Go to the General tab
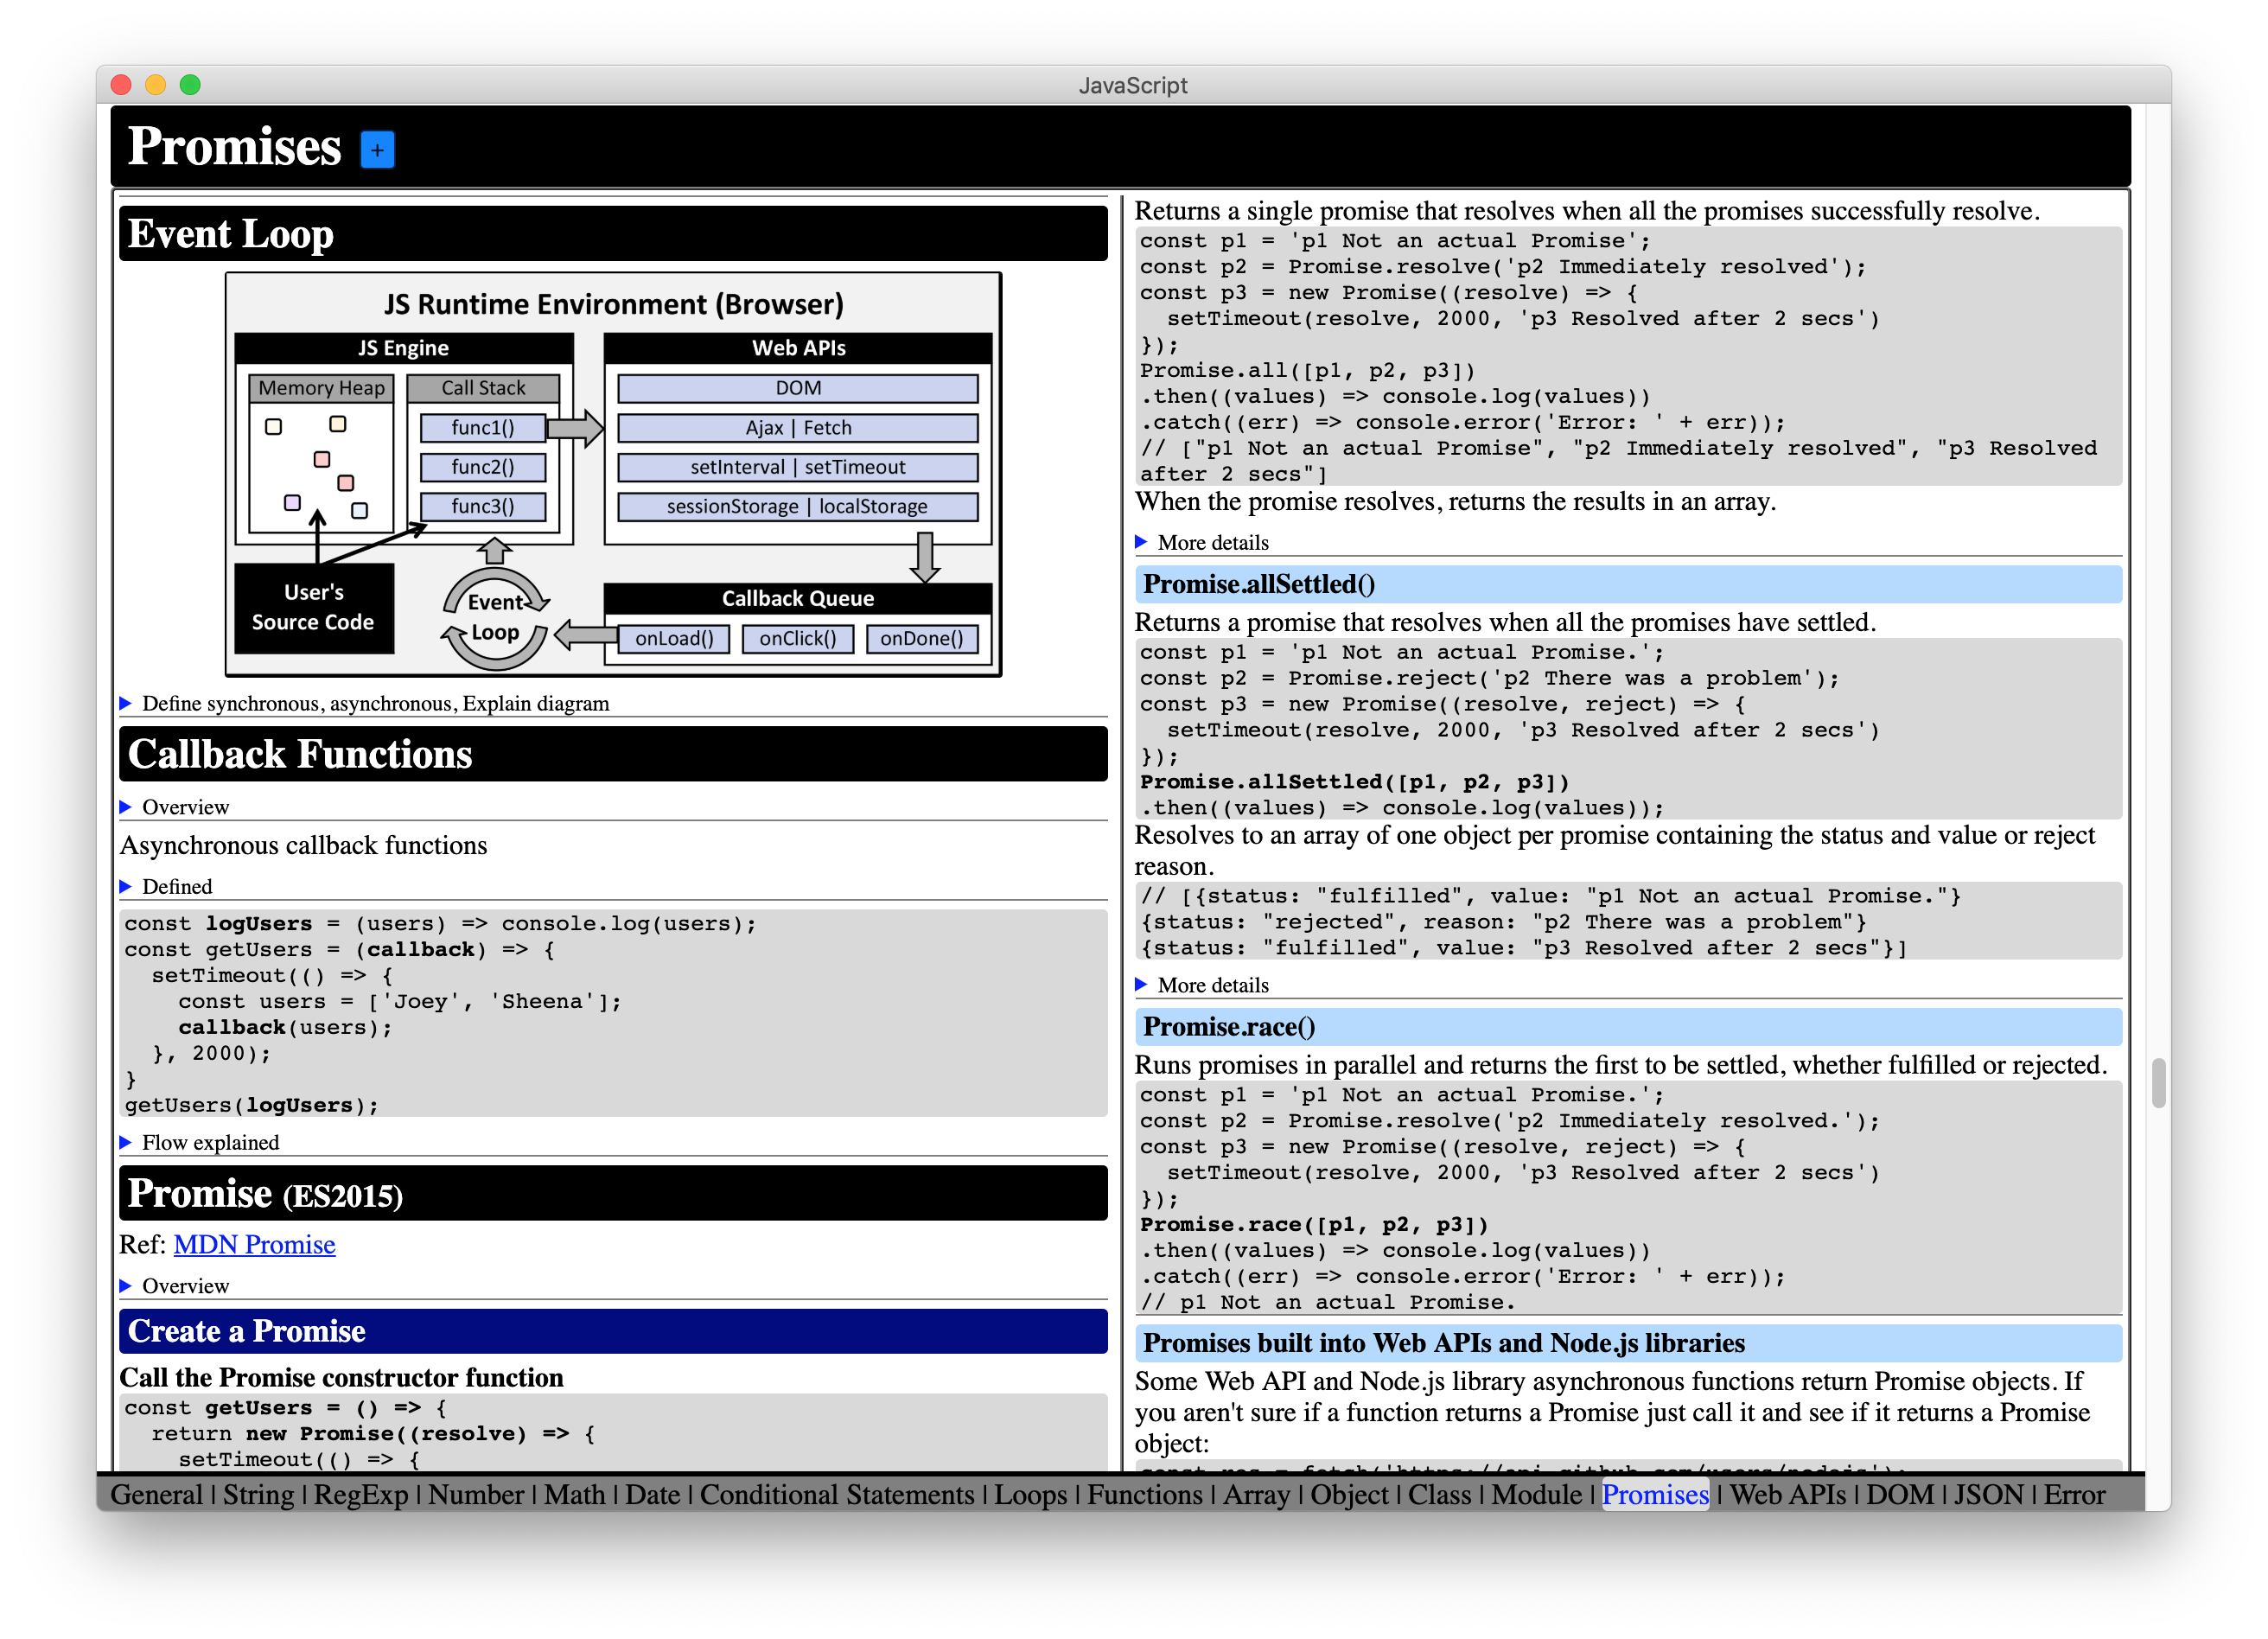The height and width of the screenshot is (1639, 2268). 156,1494
